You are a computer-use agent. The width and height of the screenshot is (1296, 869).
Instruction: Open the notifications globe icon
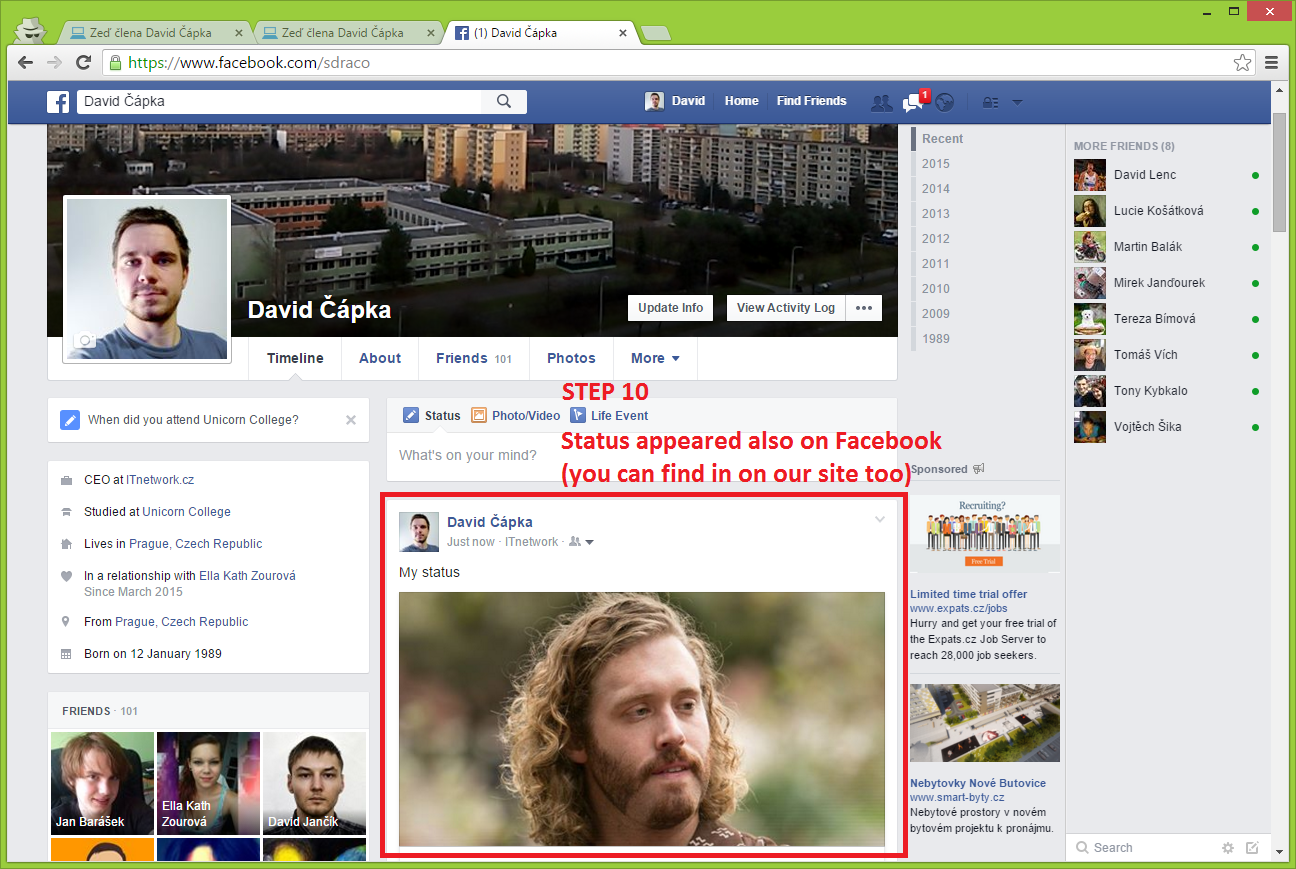(x=945, y=102)
